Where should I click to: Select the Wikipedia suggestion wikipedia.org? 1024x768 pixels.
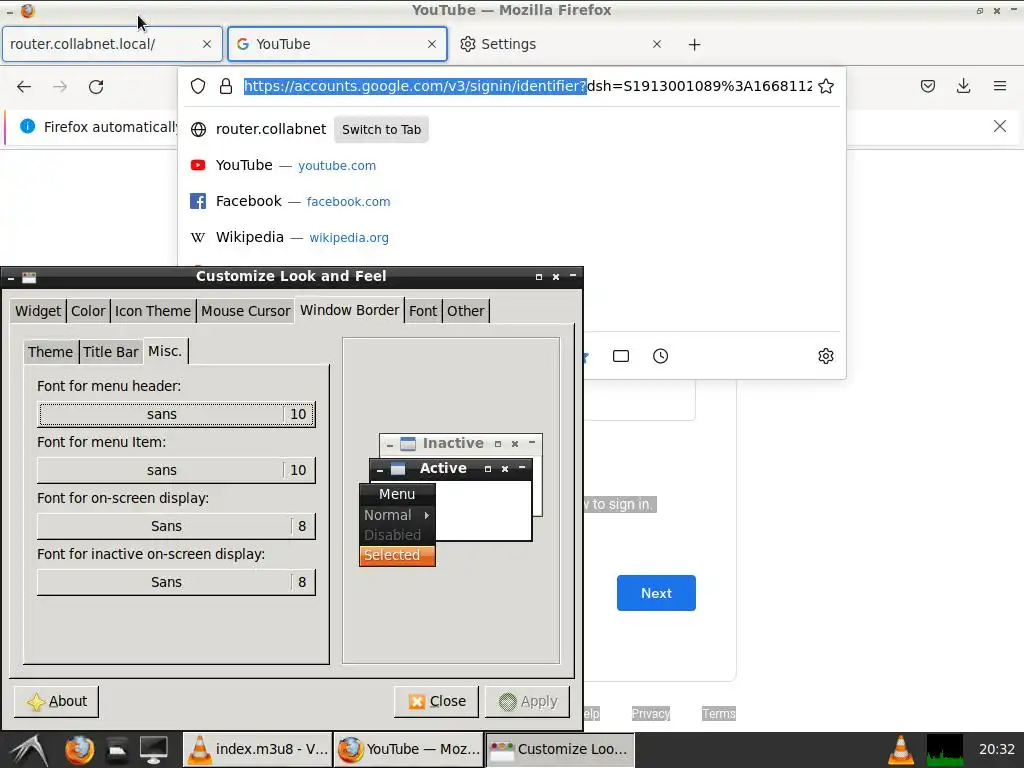click(512, 237)
